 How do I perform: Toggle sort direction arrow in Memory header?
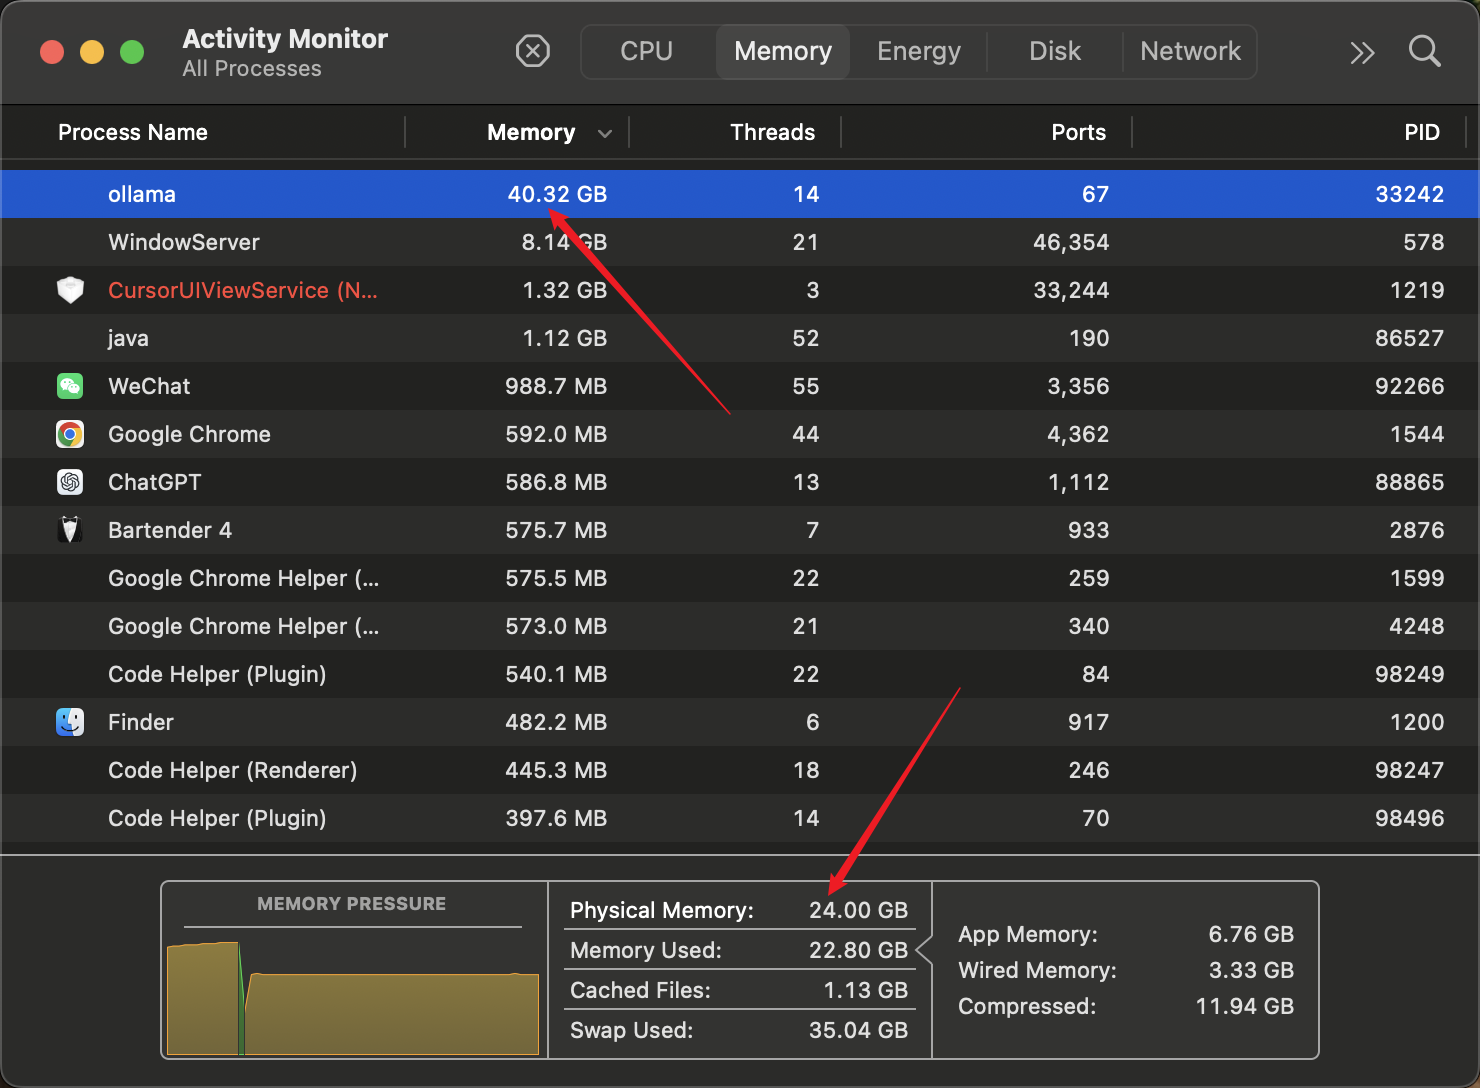(604, 133)
